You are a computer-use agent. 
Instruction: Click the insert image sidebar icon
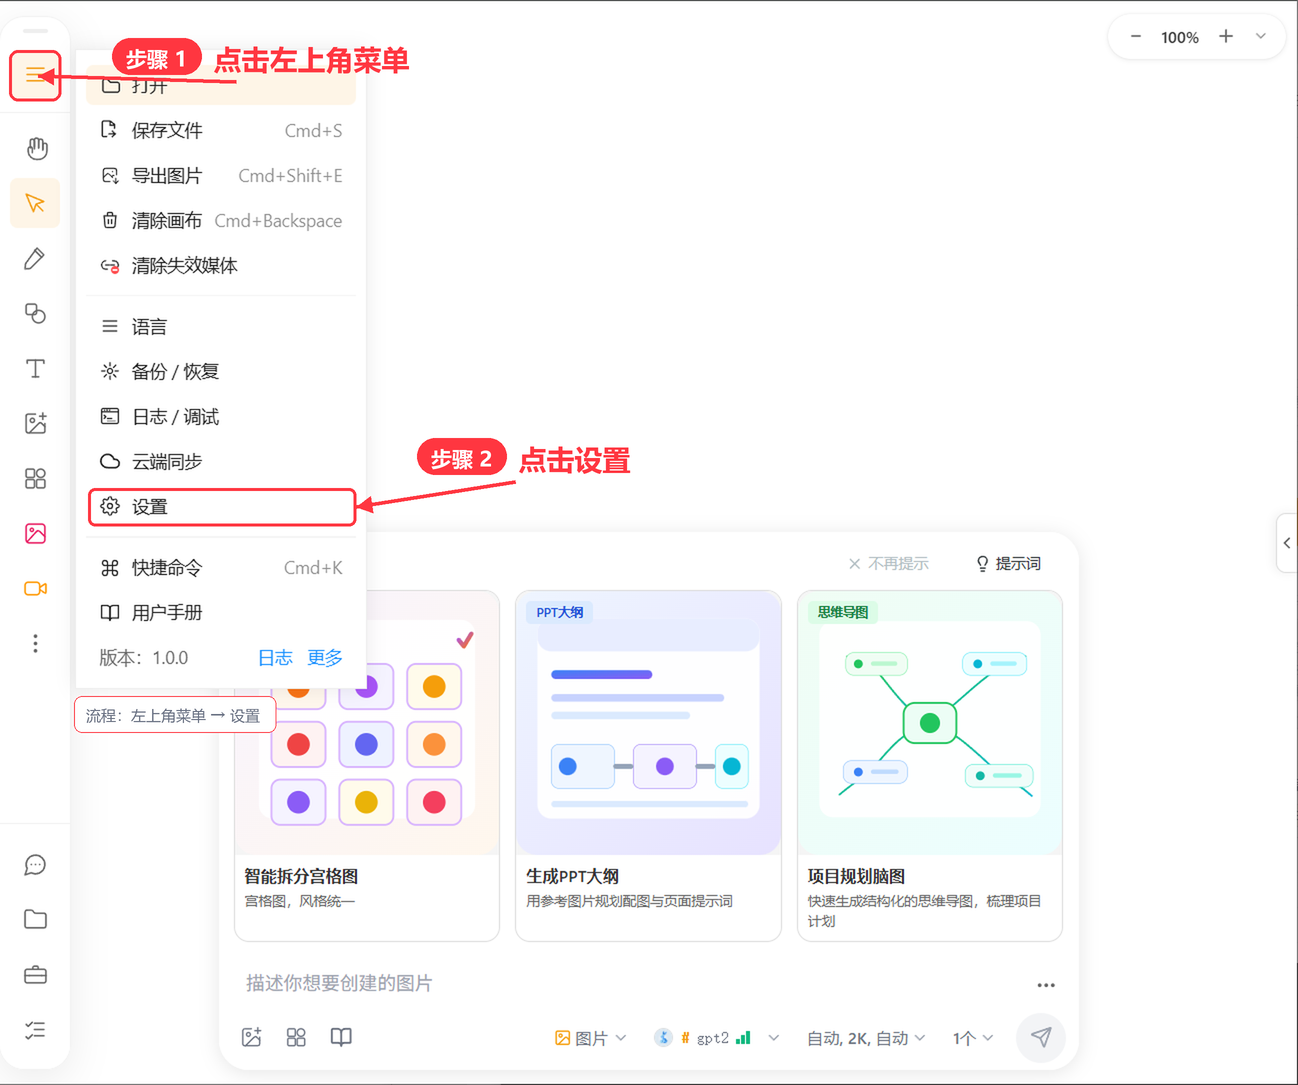point(36,423)
